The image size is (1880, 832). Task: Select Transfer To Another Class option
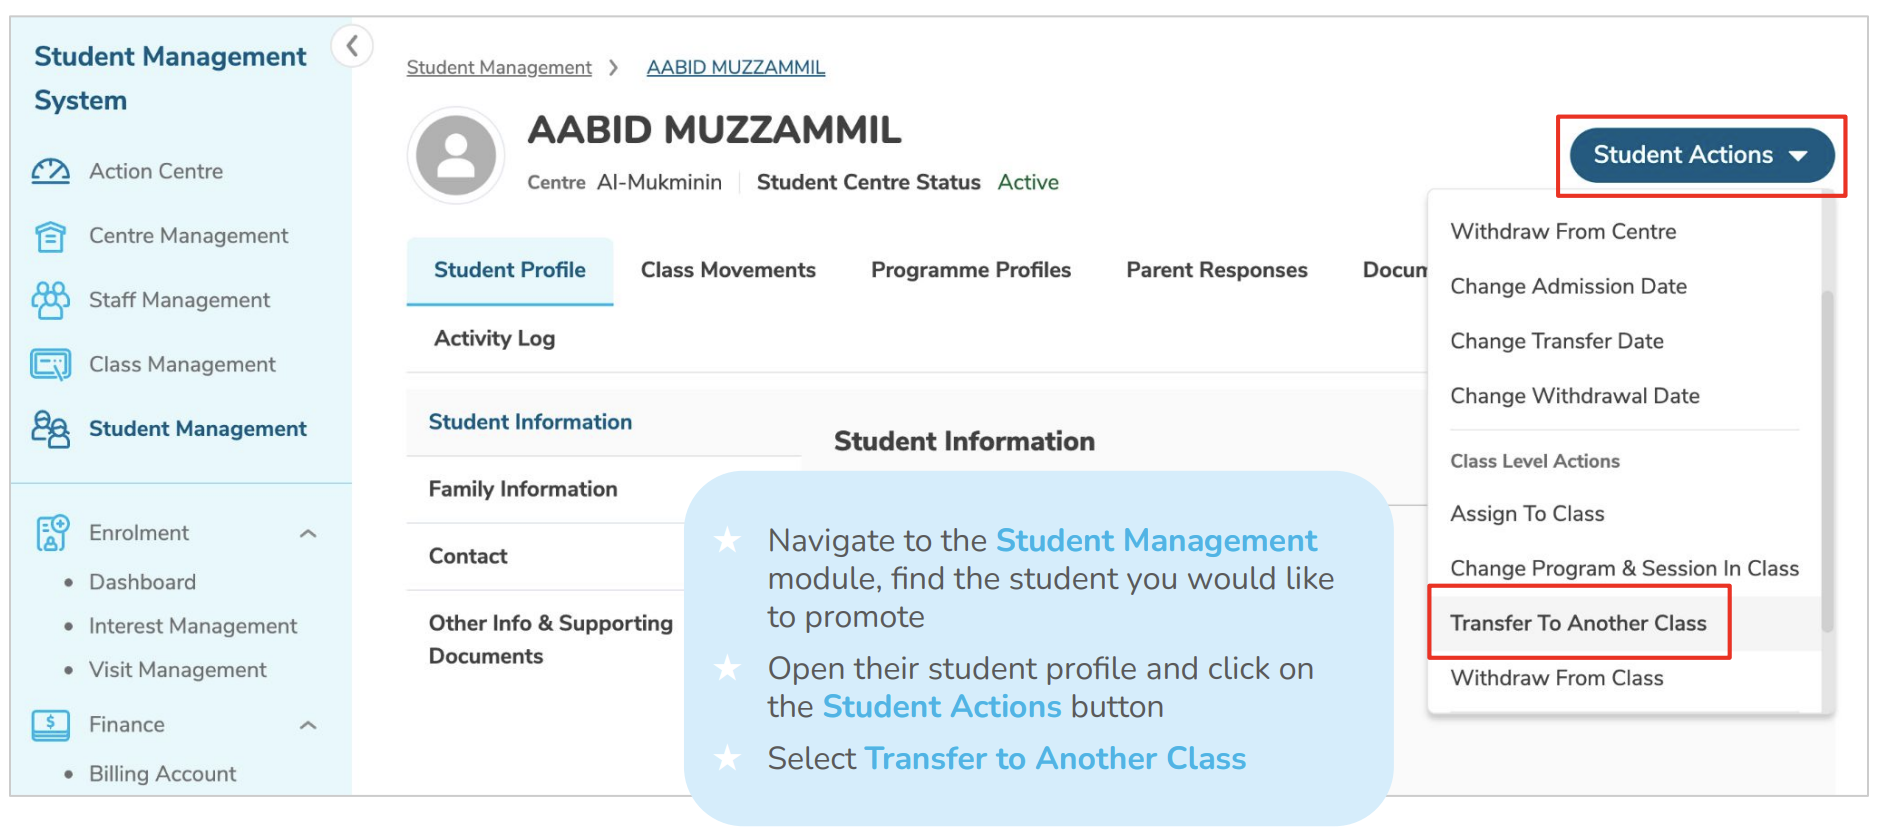coord(1578,623)
